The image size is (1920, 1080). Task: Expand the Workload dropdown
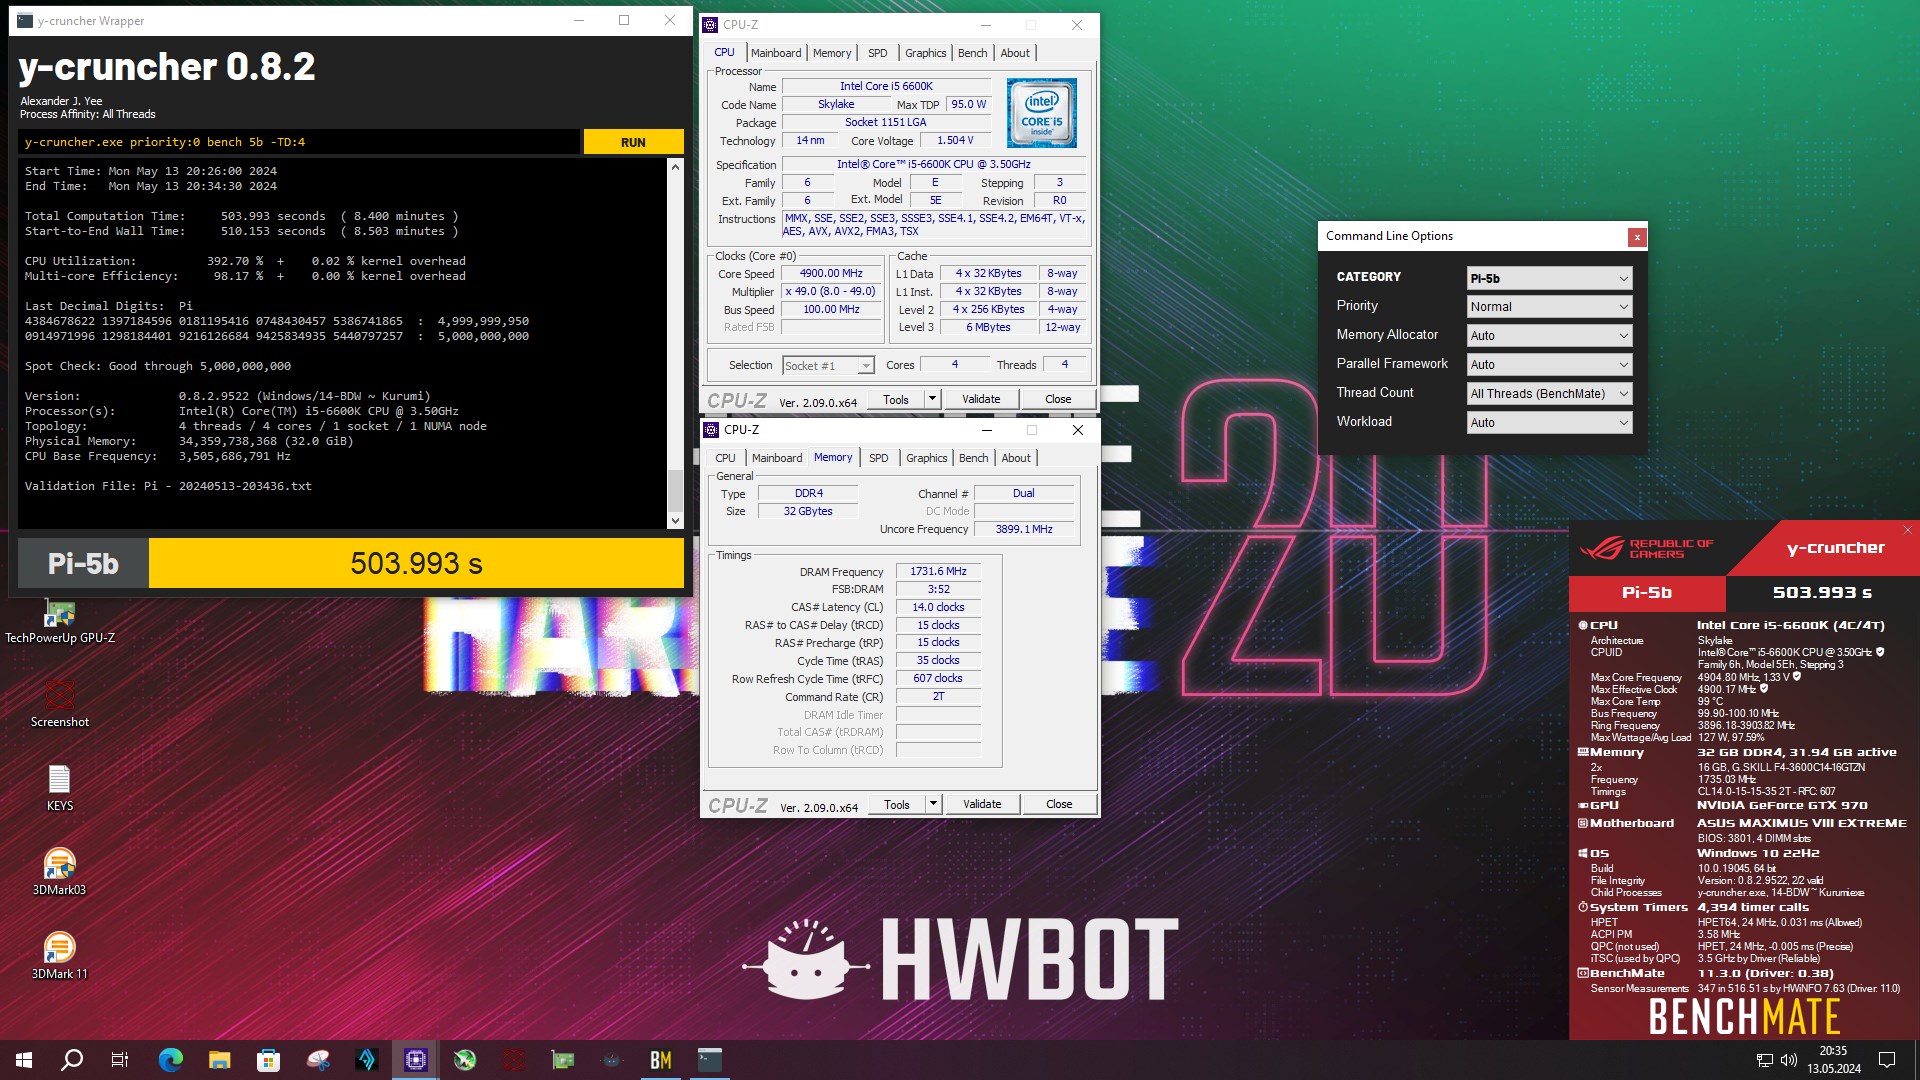coord(1549,423)
